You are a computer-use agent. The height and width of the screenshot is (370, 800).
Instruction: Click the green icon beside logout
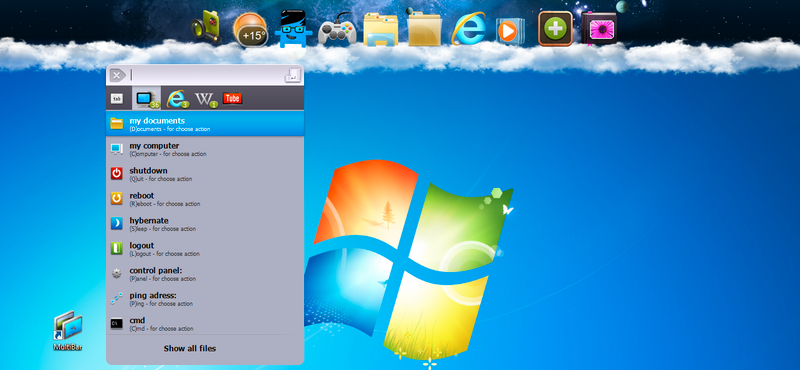[117, 249]
